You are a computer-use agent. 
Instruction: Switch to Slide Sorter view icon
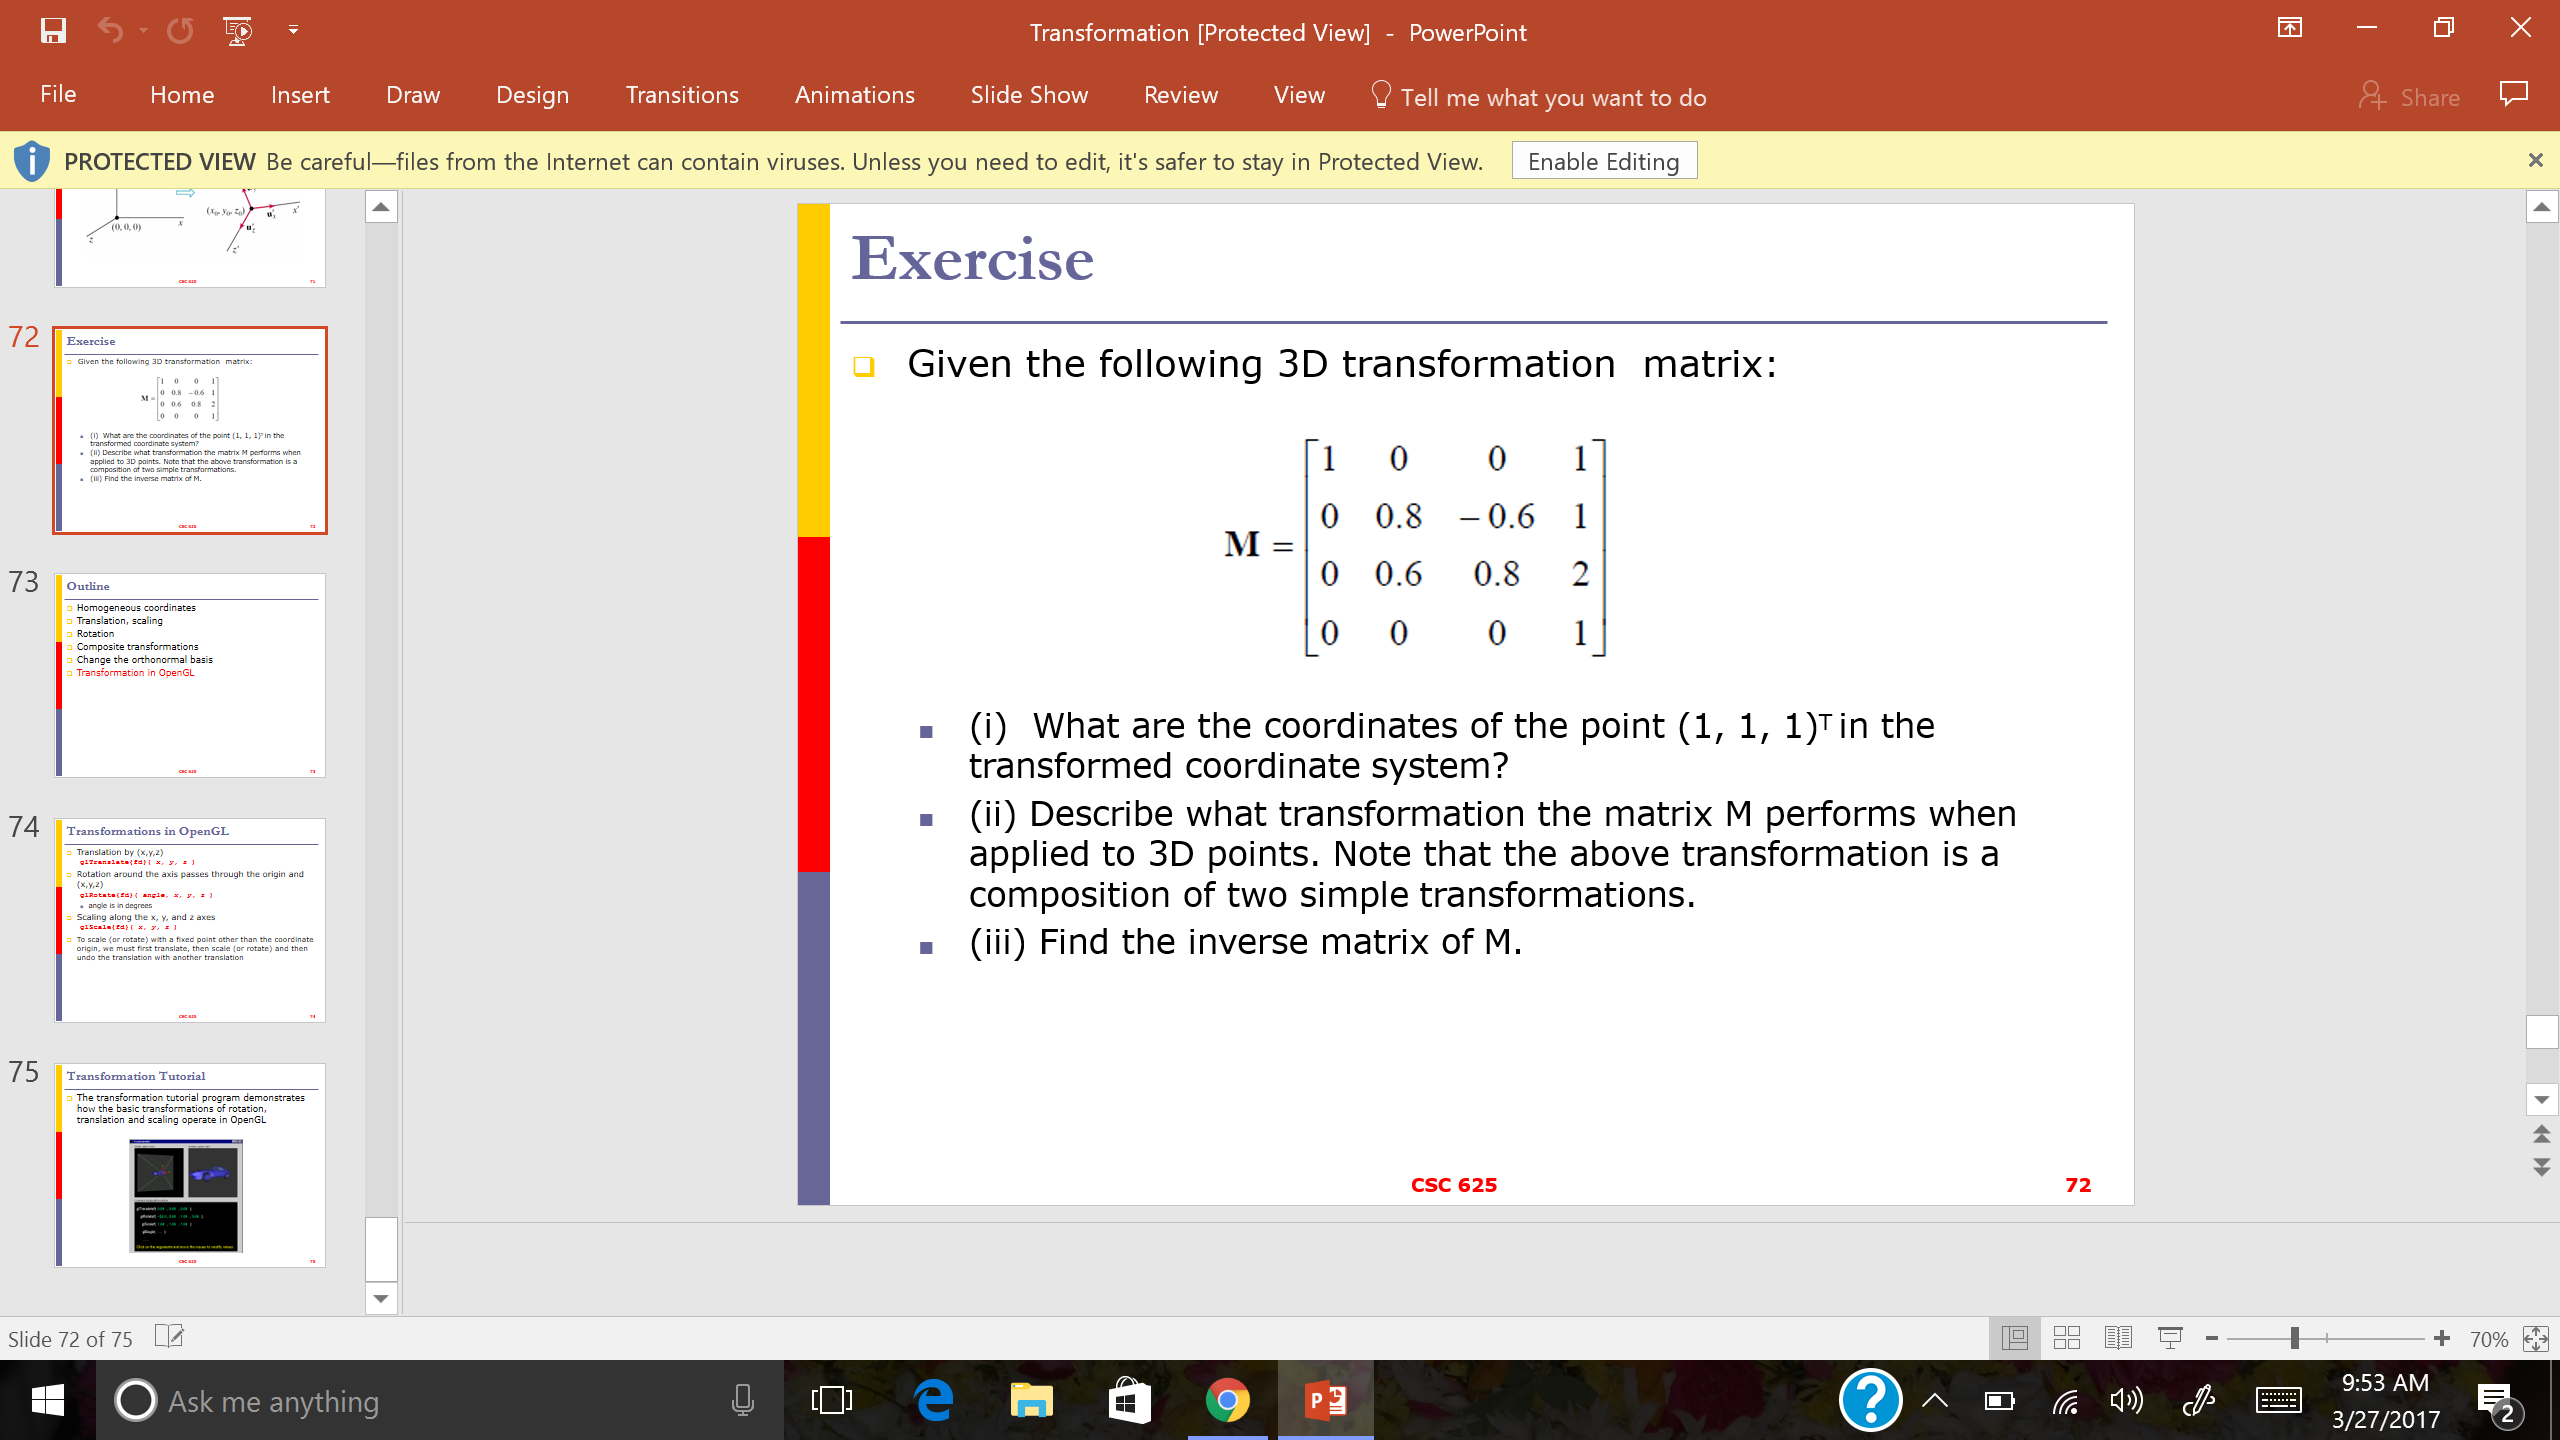2066,1338
